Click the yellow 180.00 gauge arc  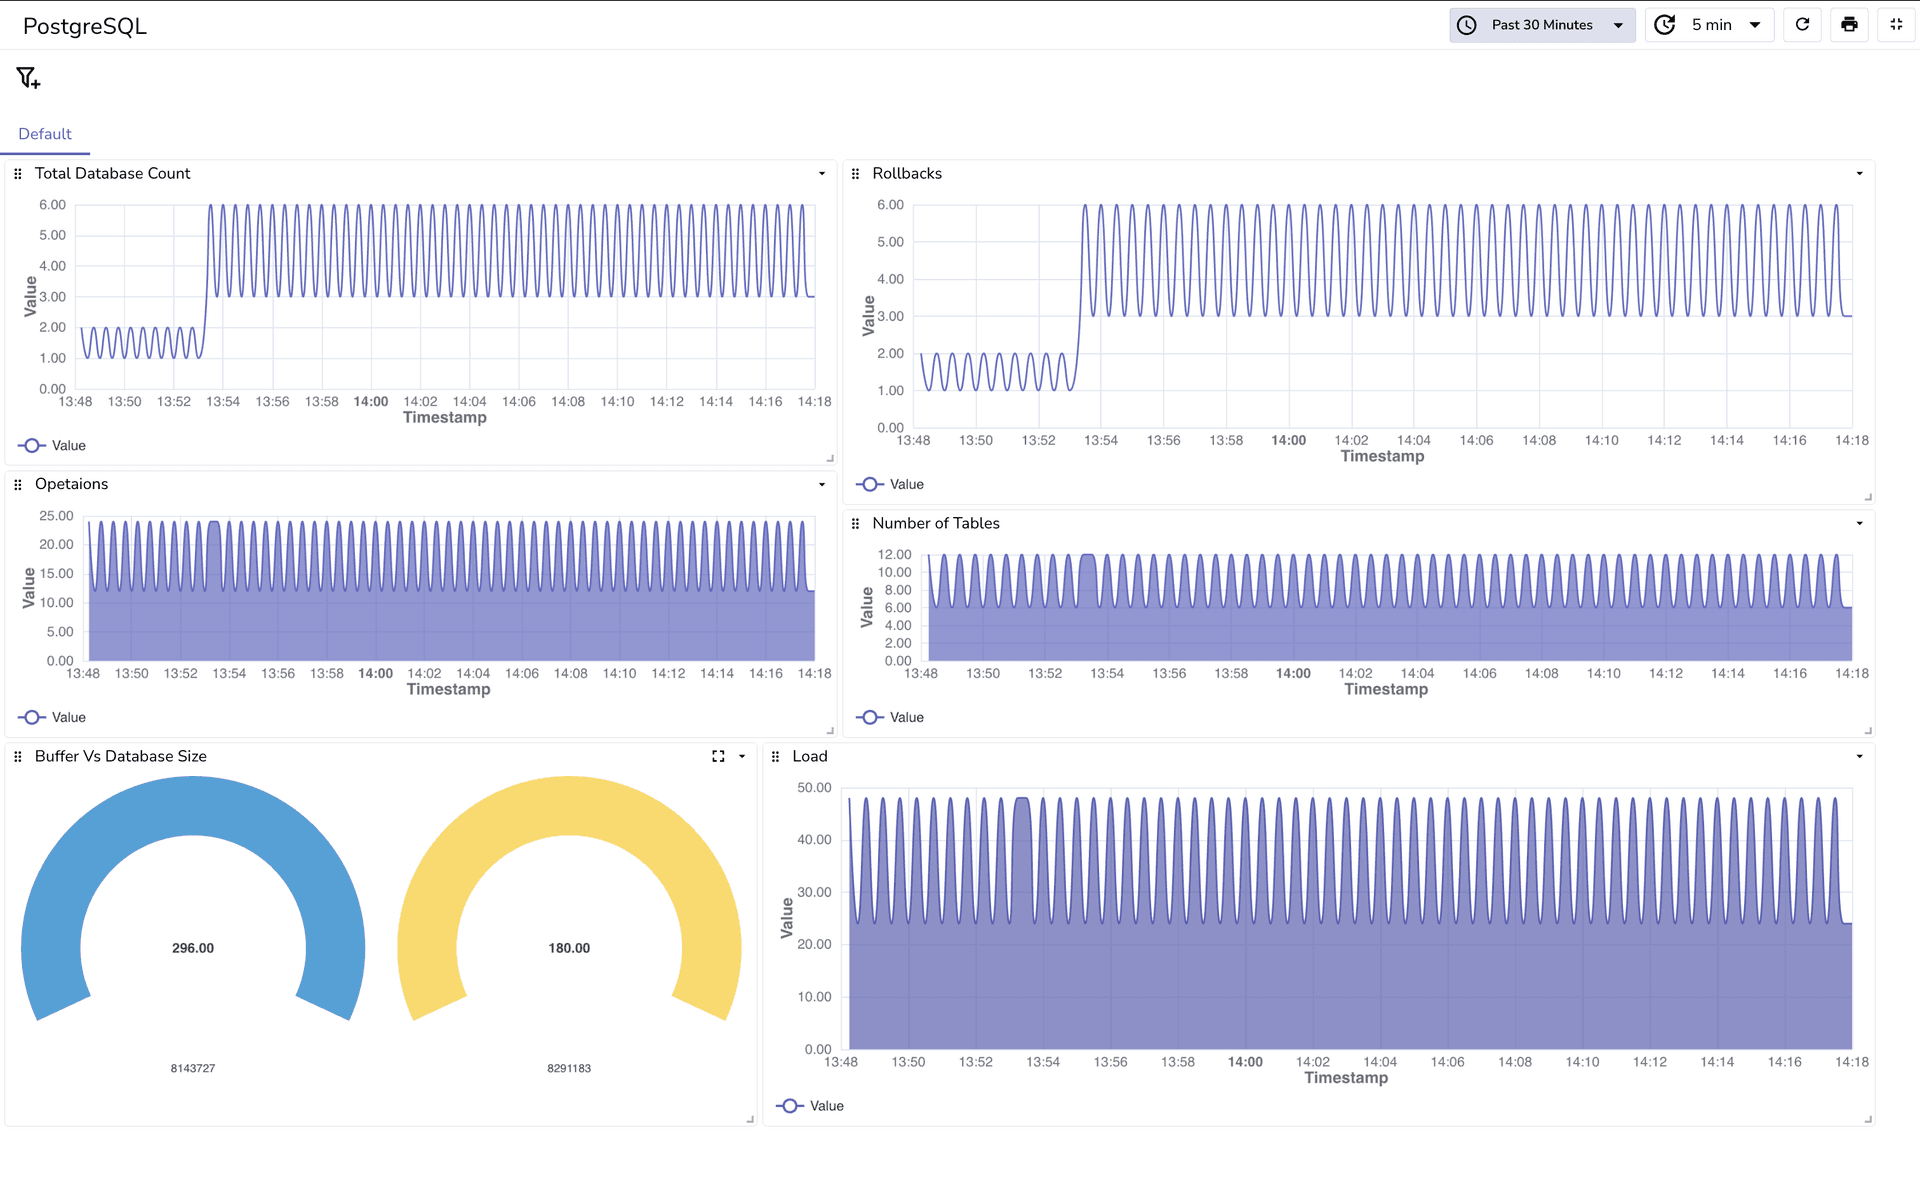pyautogui.click(x=569, y=805)
